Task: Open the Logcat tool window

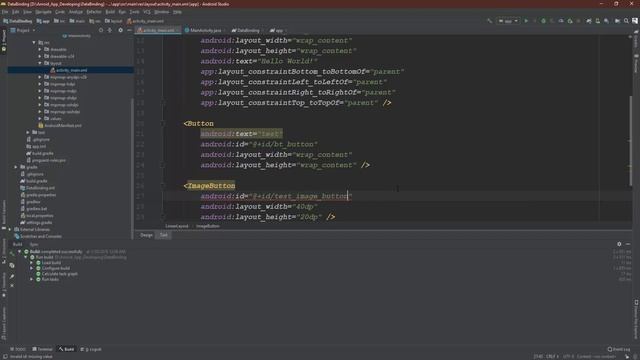Action: pos(91,349)
